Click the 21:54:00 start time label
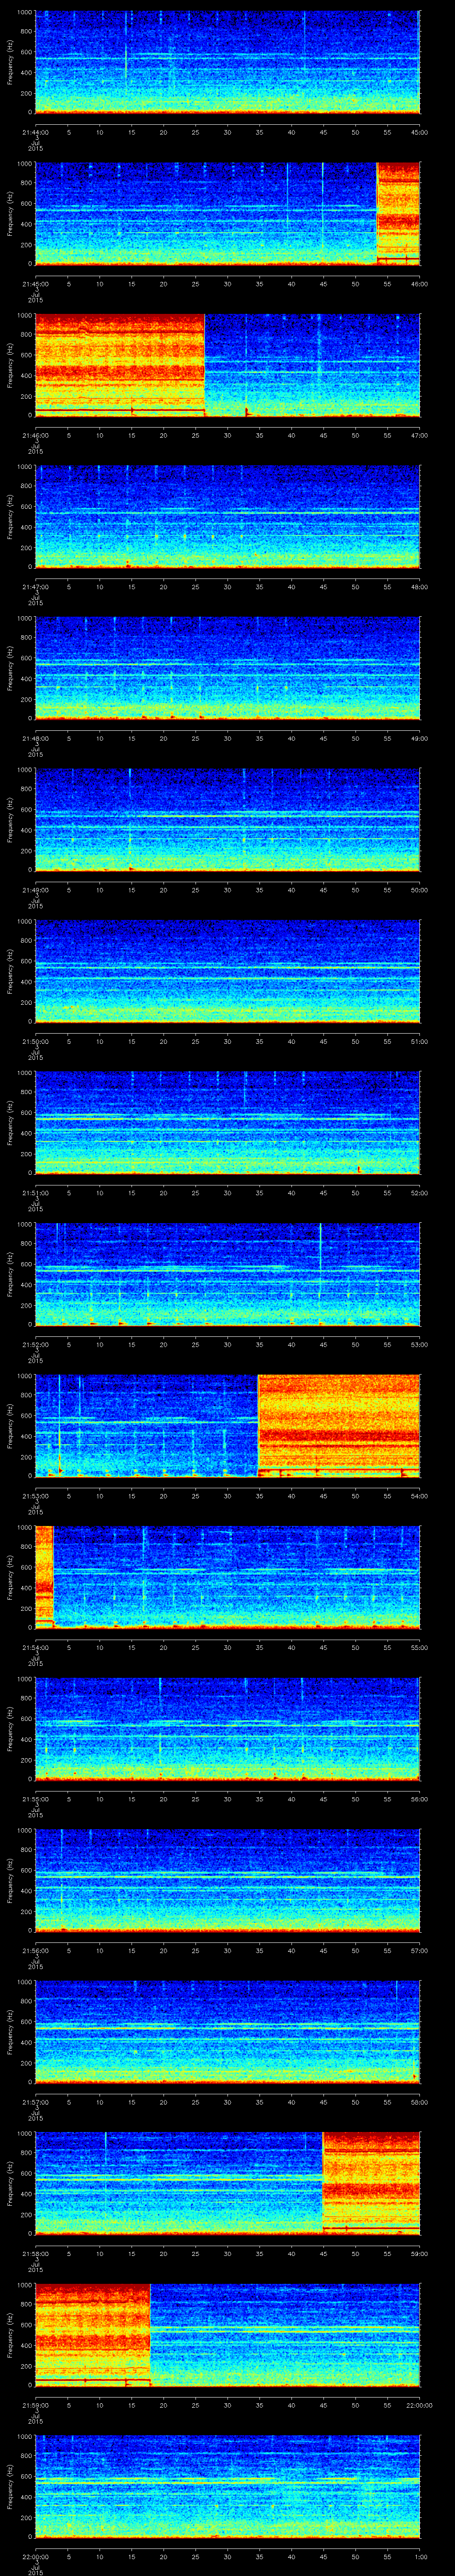This screenshot has height=2576, width=455. pyautogui.click(x=35, y=1647)
